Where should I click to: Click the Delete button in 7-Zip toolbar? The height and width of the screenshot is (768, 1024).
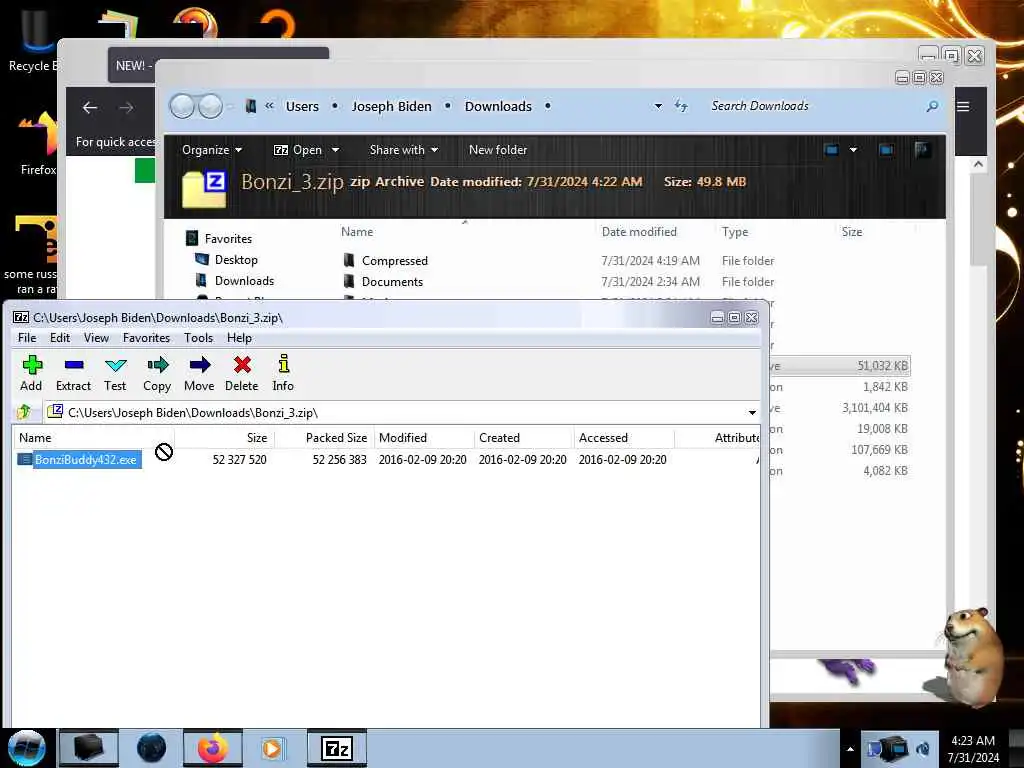coord(242,374)
